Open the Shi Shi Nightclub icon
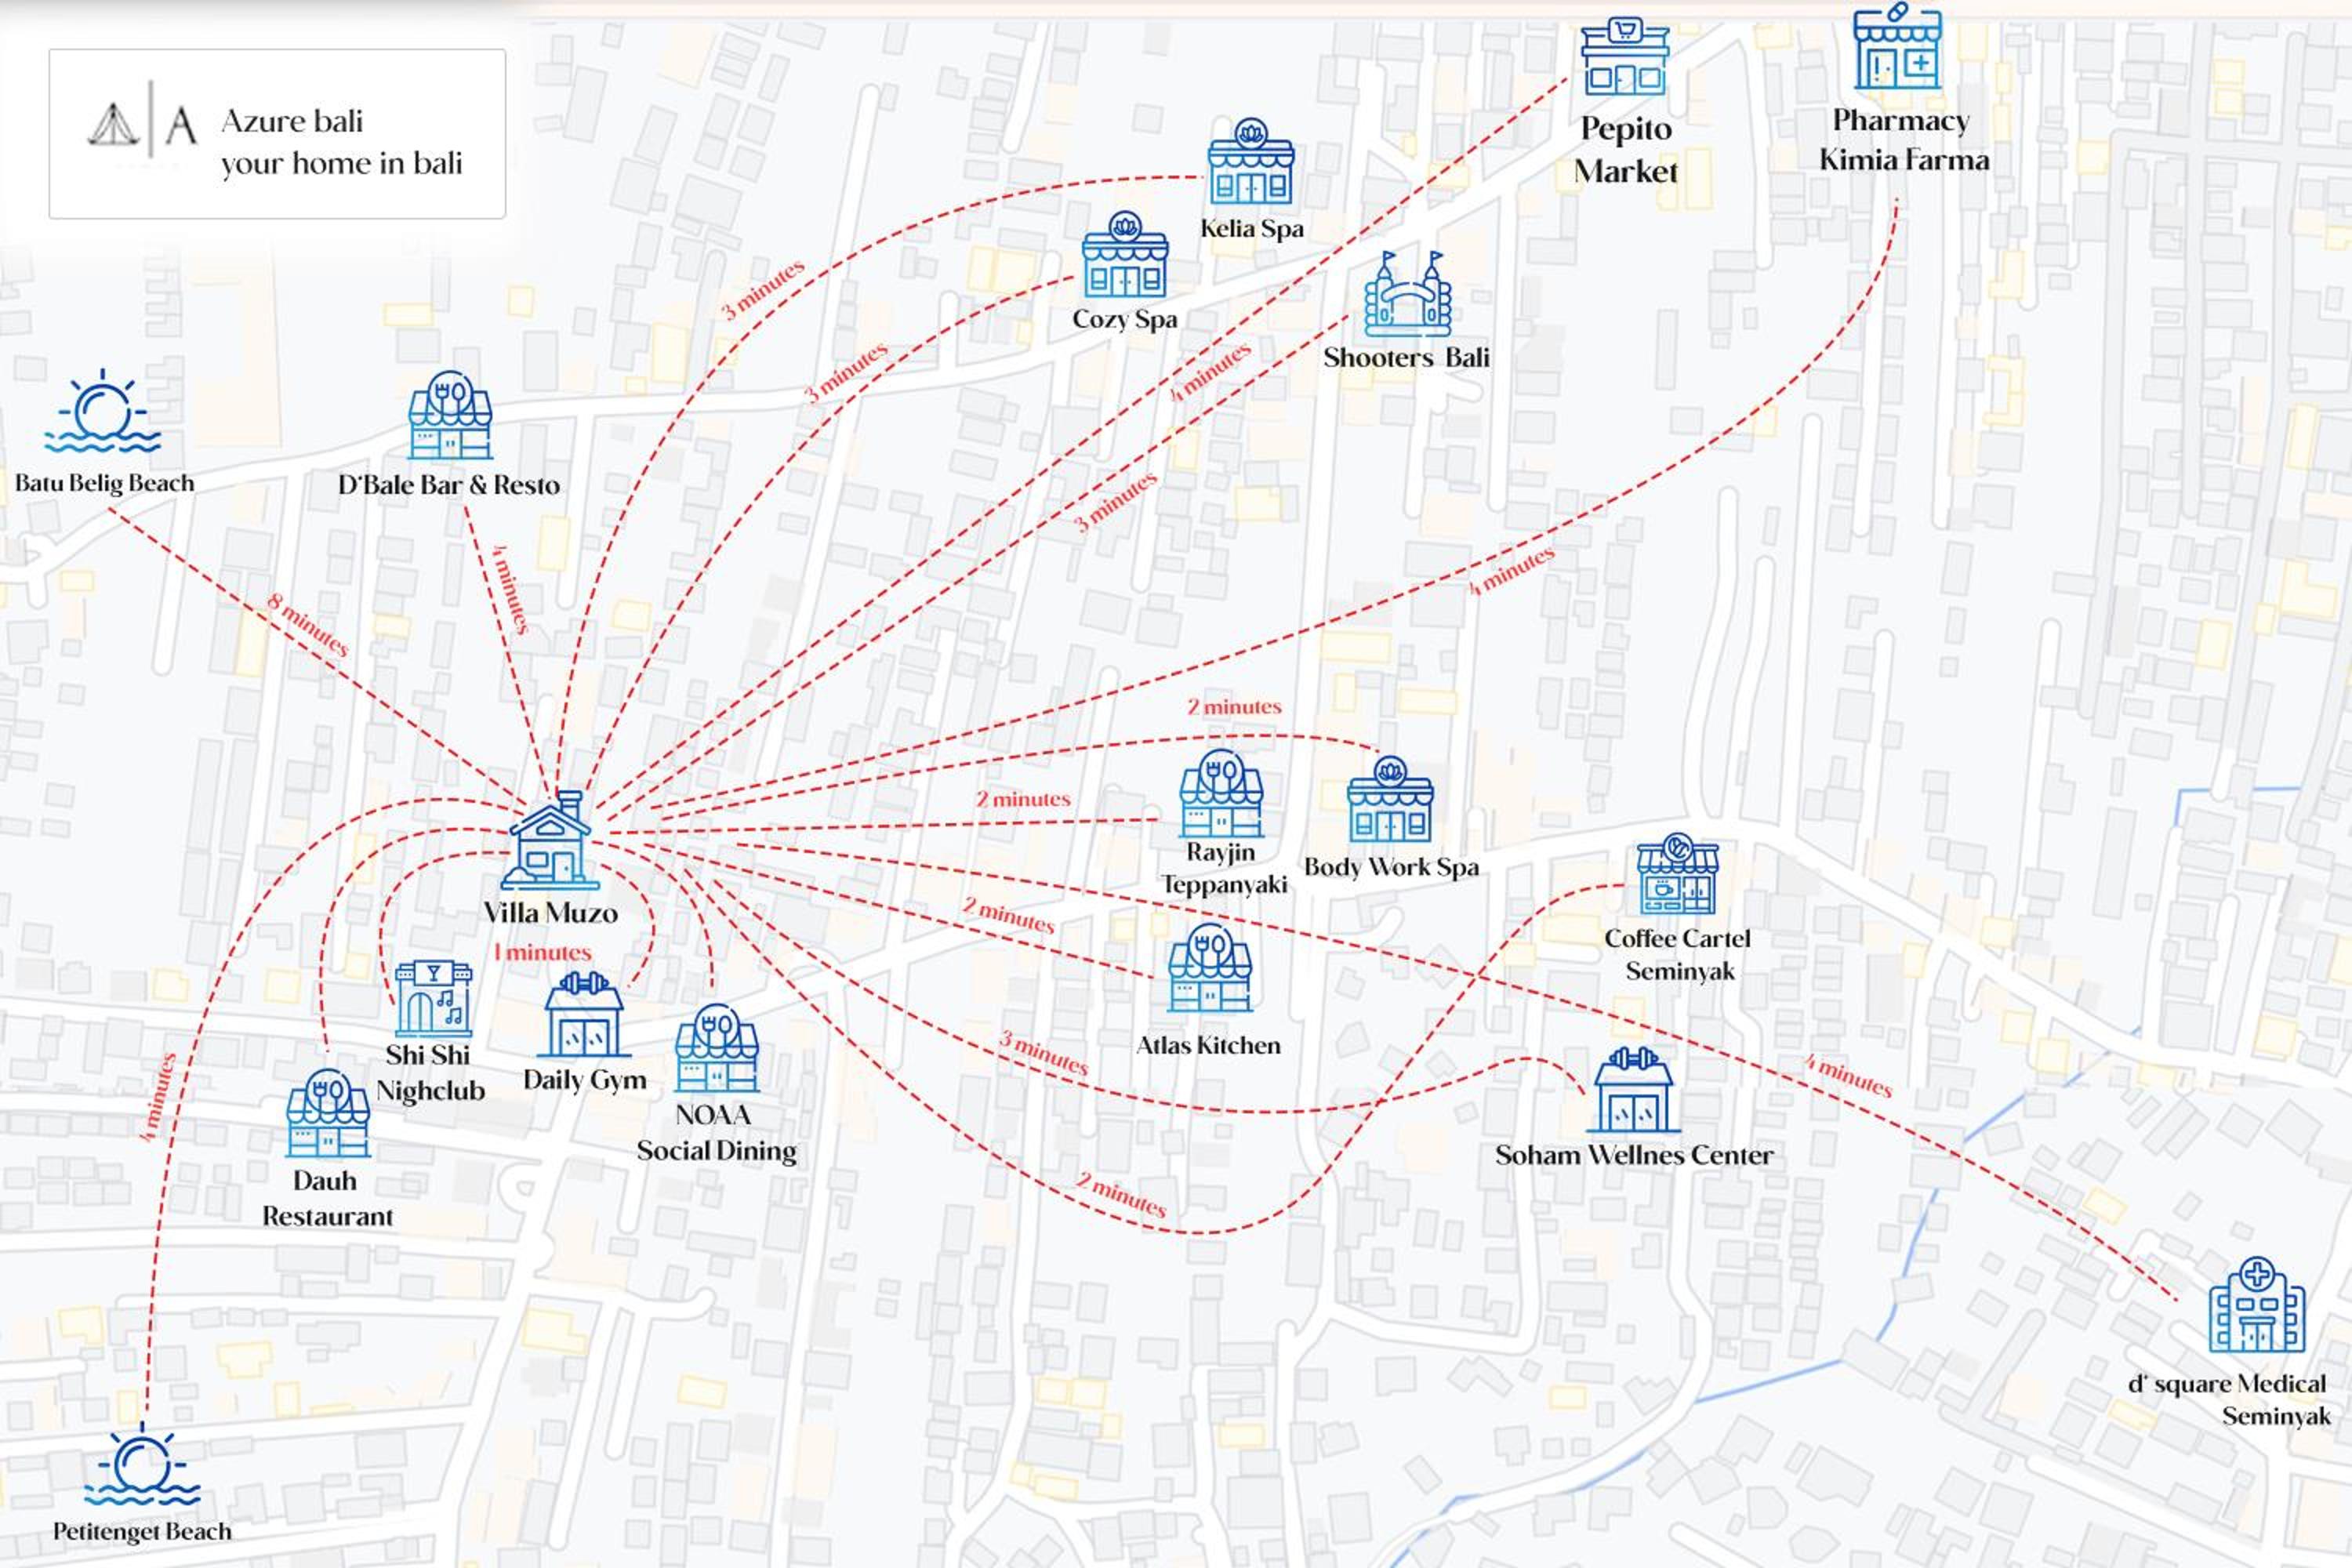 433,999
